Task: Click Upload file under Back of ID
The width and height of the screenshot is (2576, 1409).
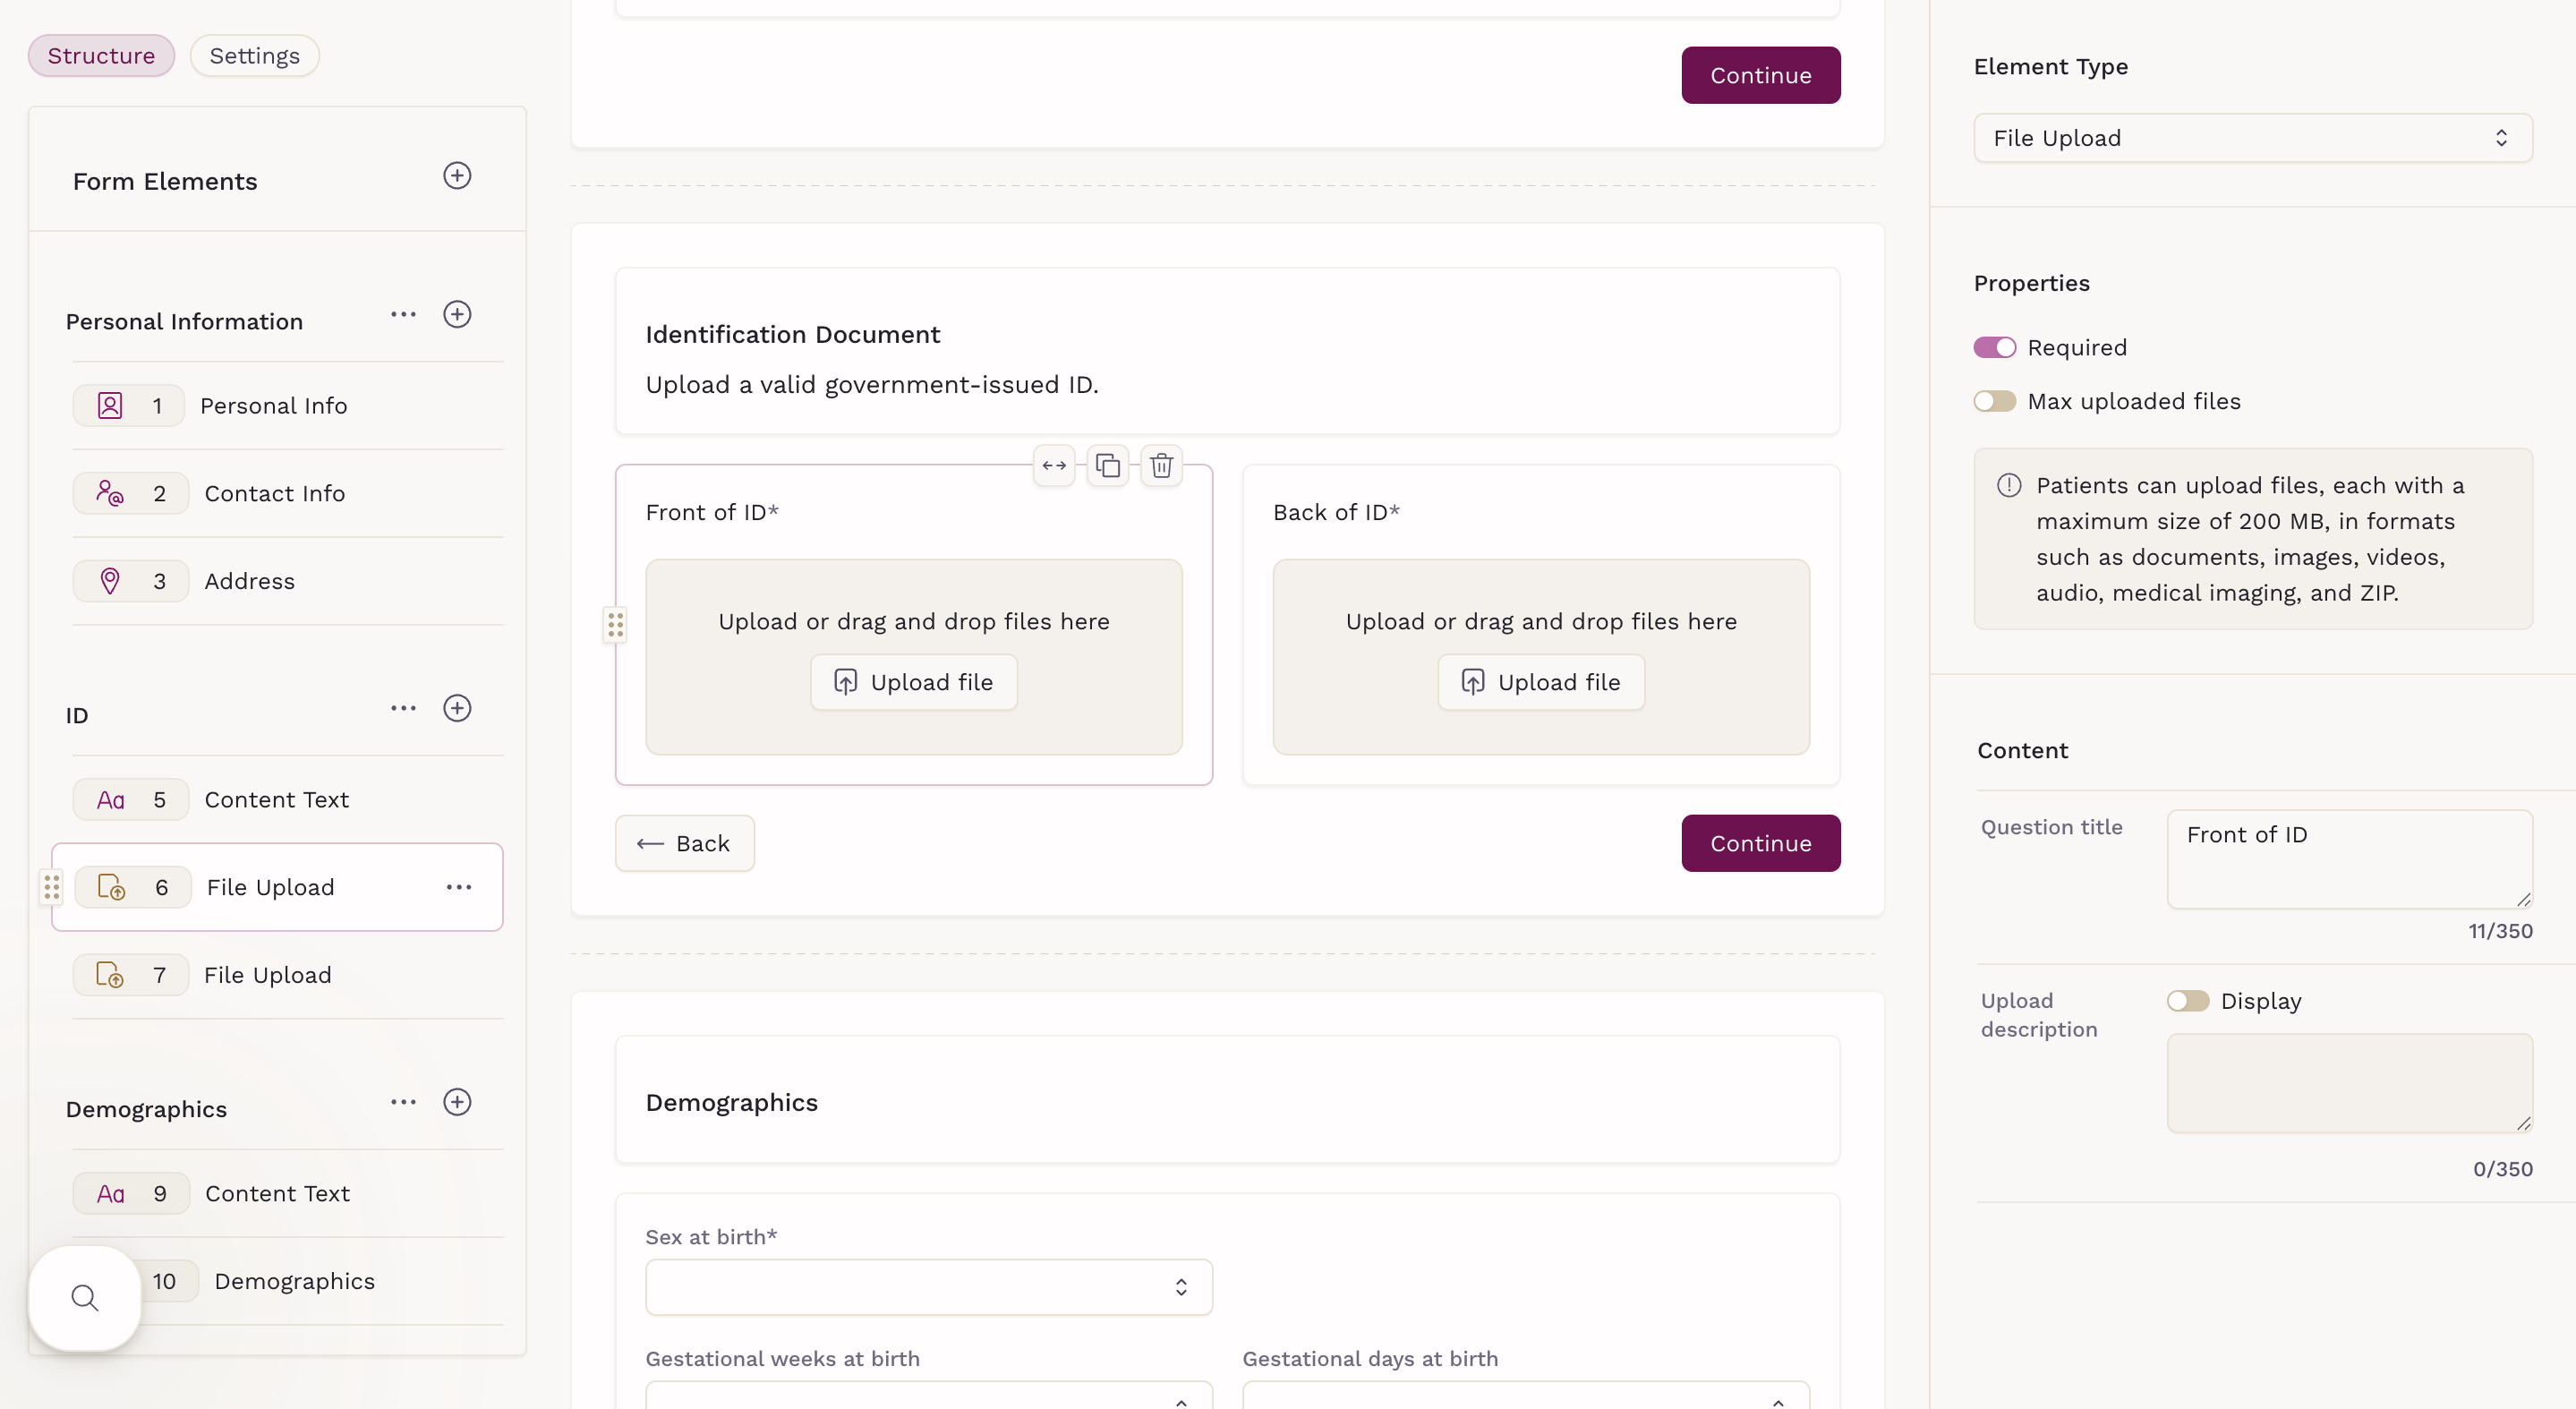Action: (1541, 683)
